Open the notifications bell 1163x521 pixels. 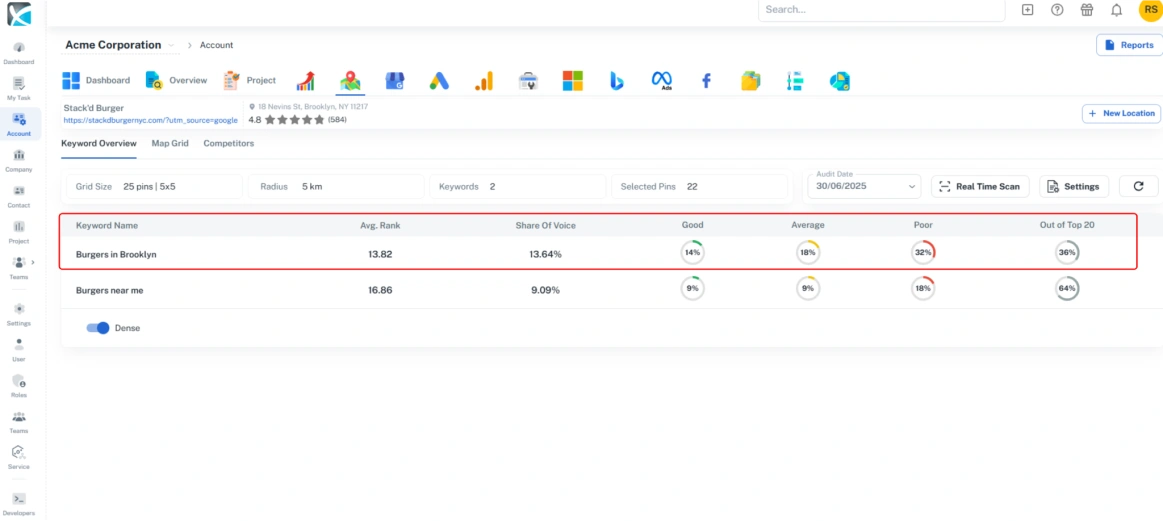(1116, 10)
